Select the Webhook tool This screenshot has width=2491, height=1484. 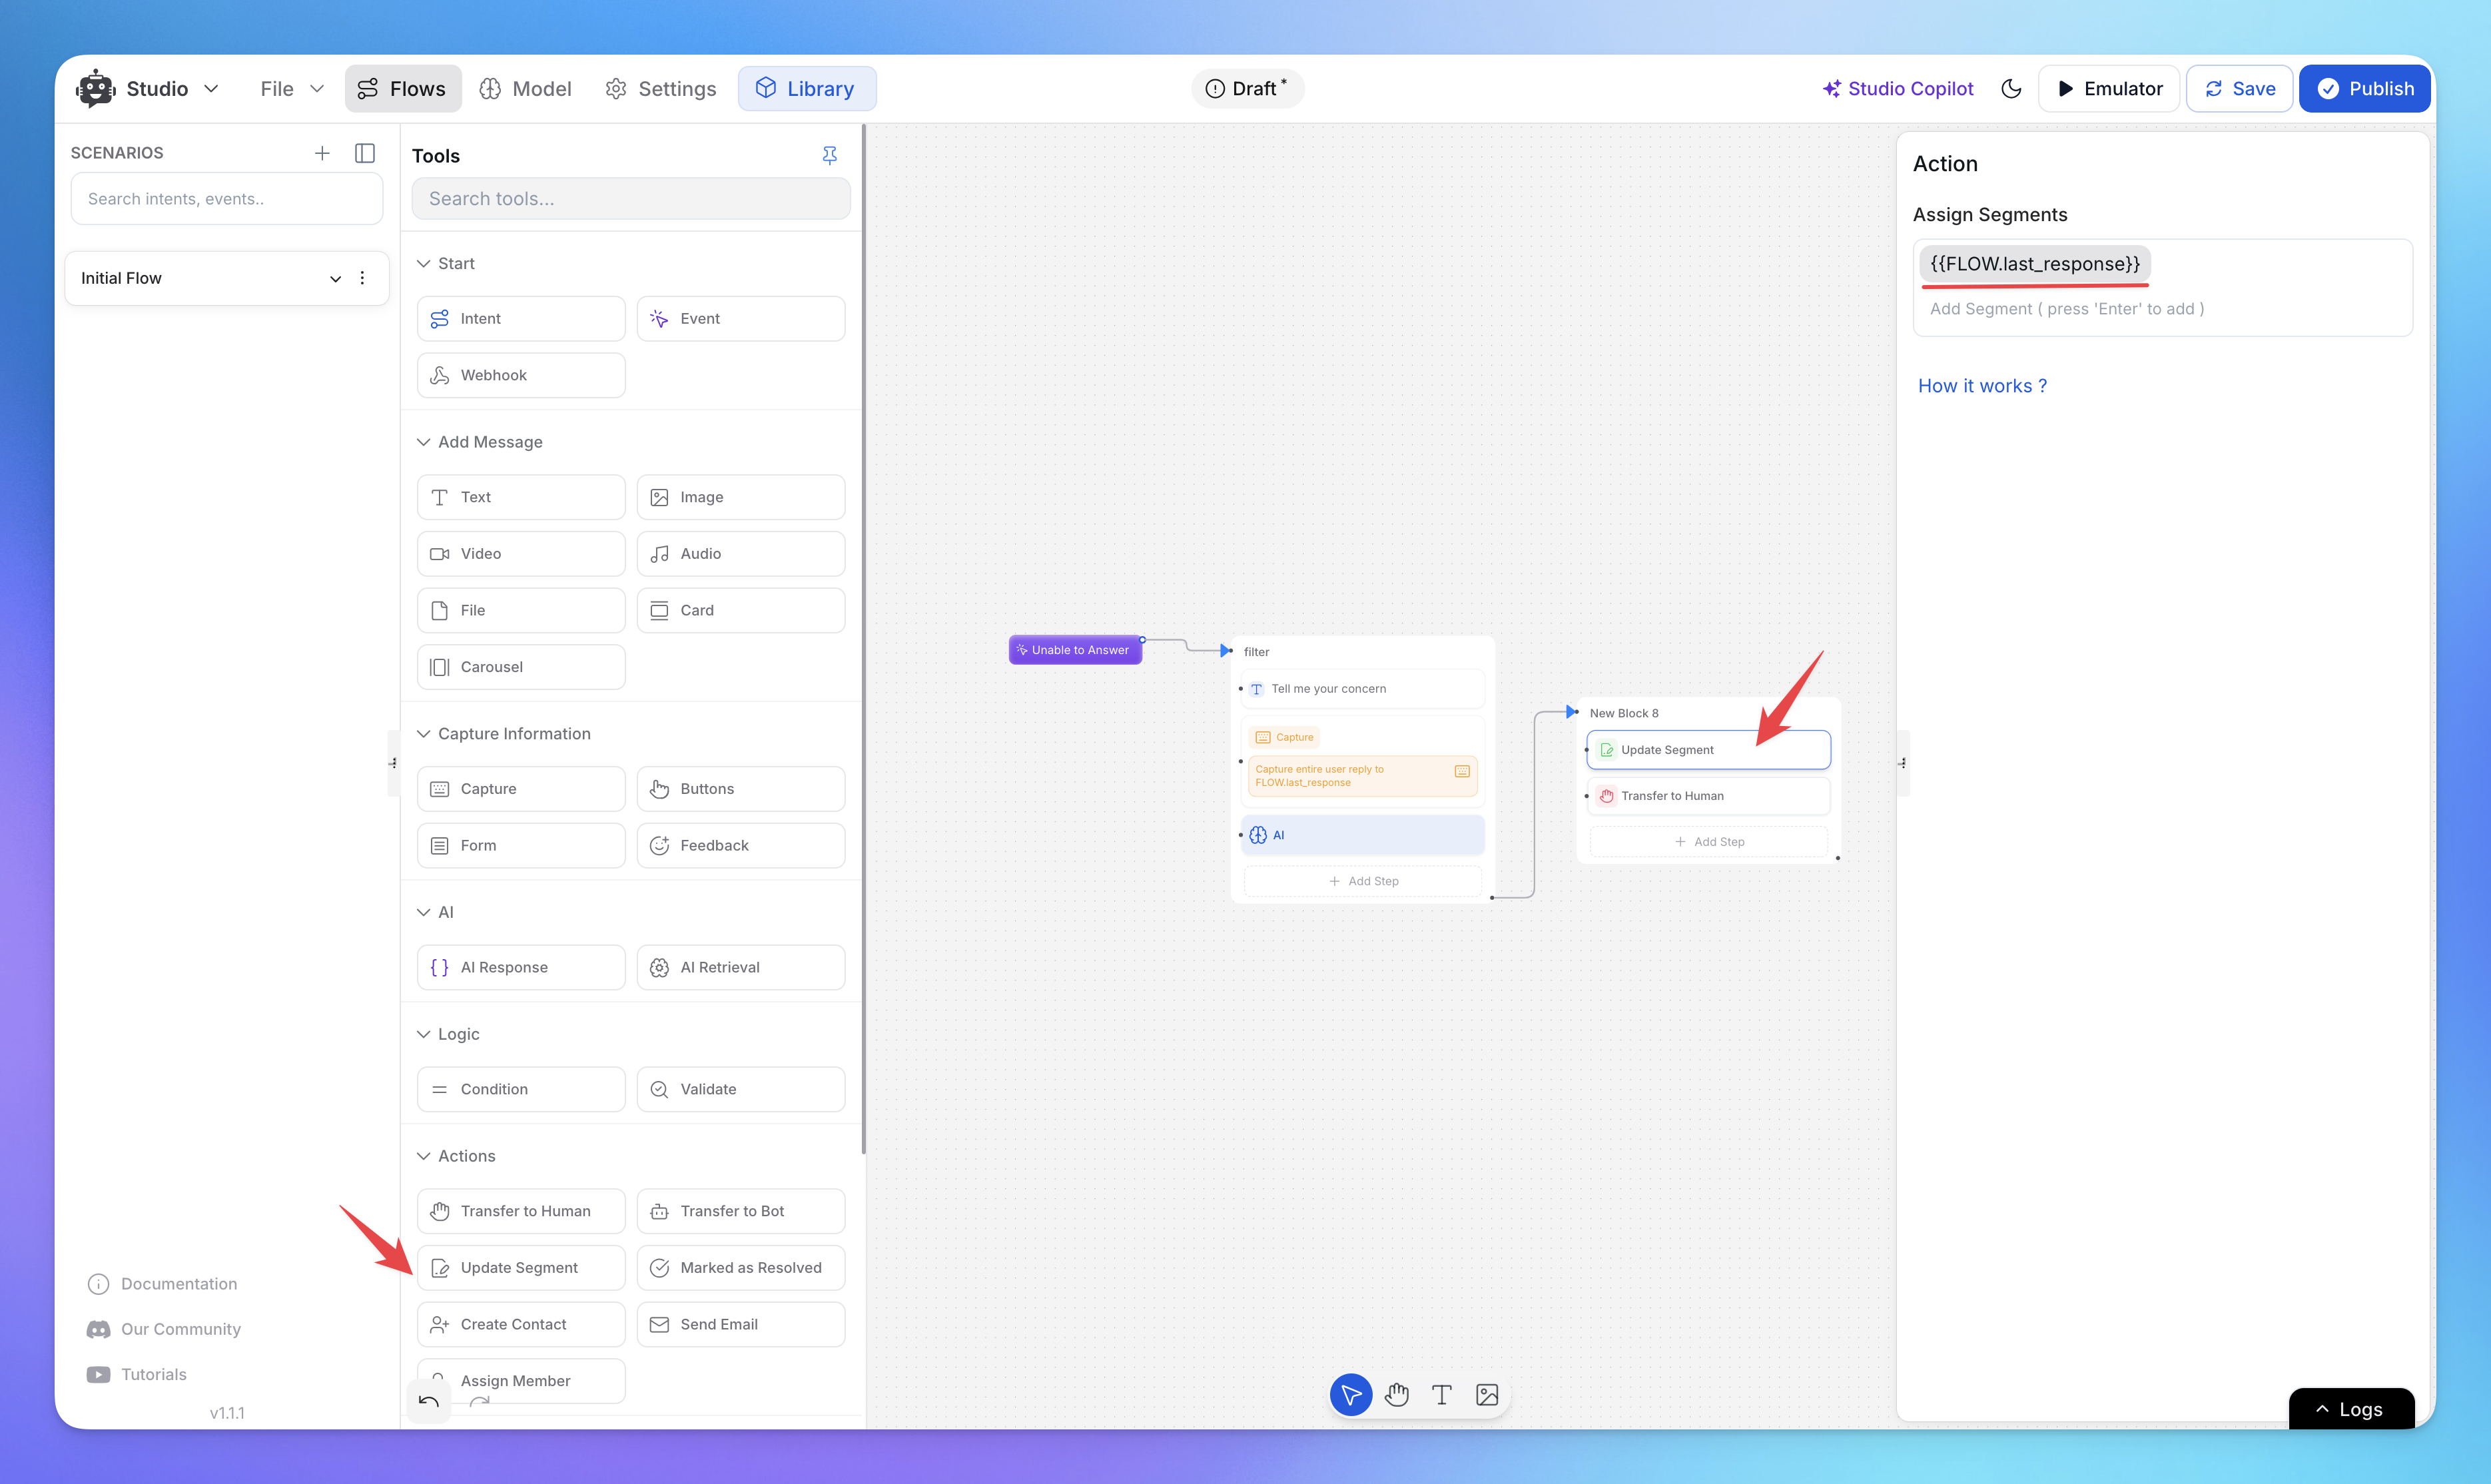tap(521, 375)
